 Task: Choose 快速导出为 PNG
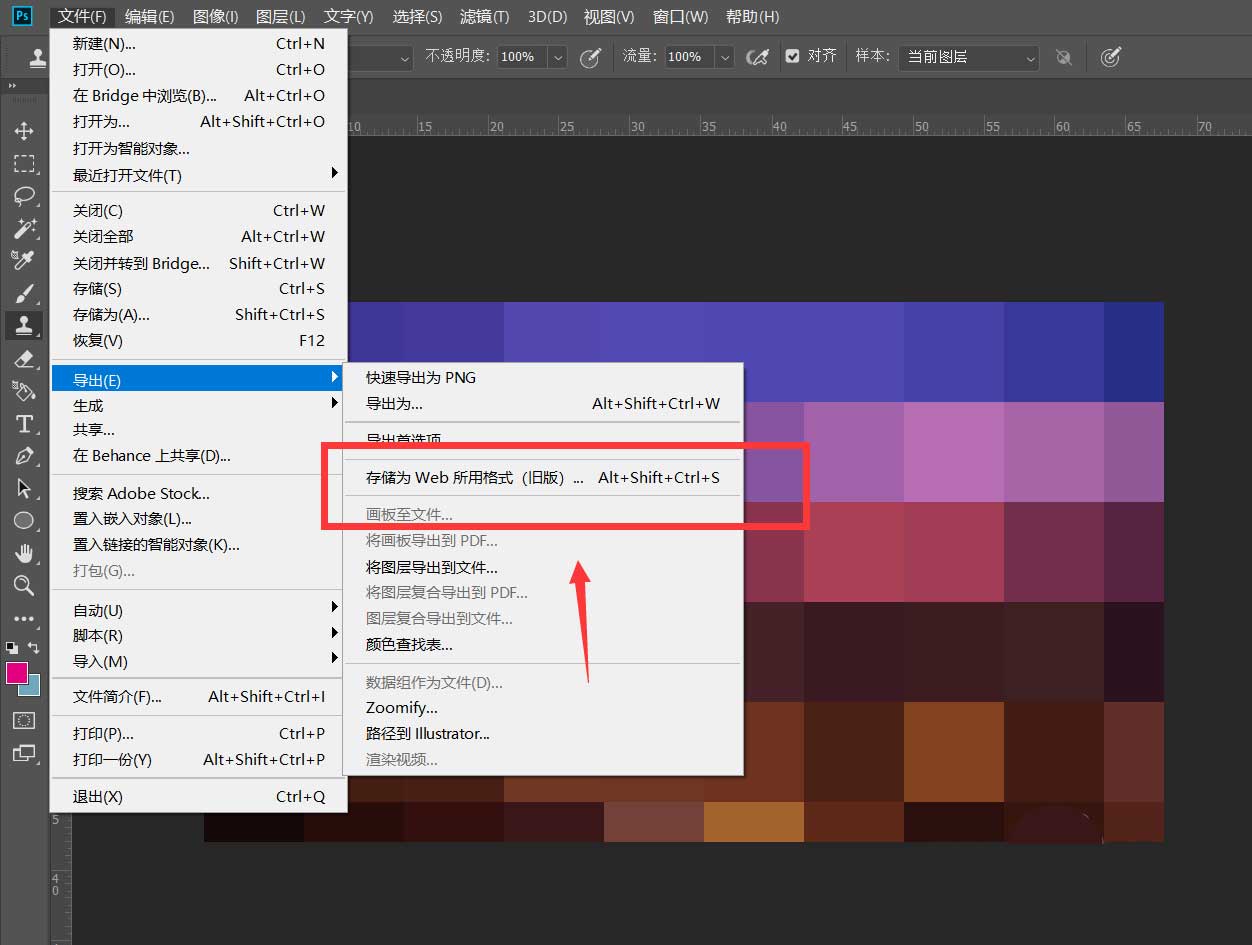click(x=543, y=377)
